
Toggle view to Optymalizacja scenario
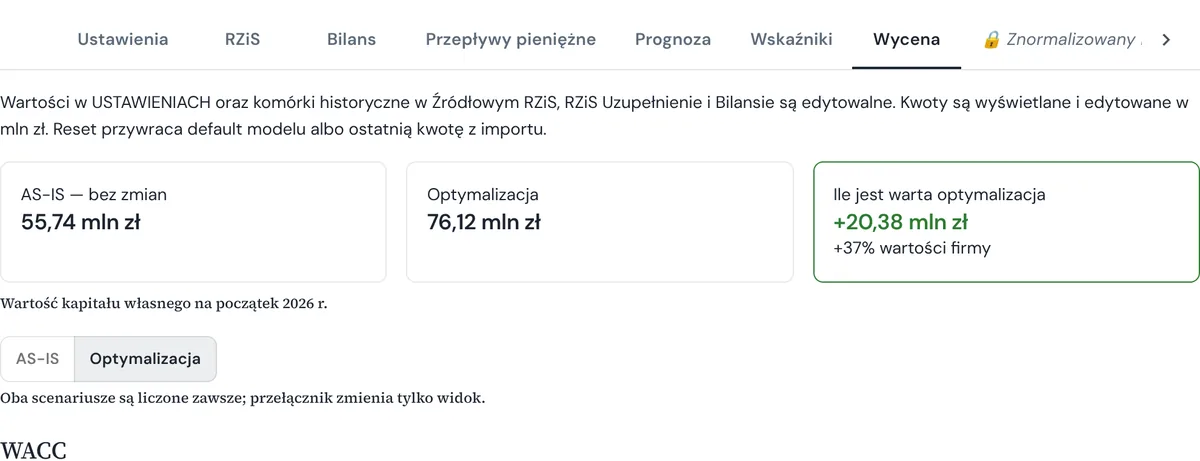click(145, 359)
